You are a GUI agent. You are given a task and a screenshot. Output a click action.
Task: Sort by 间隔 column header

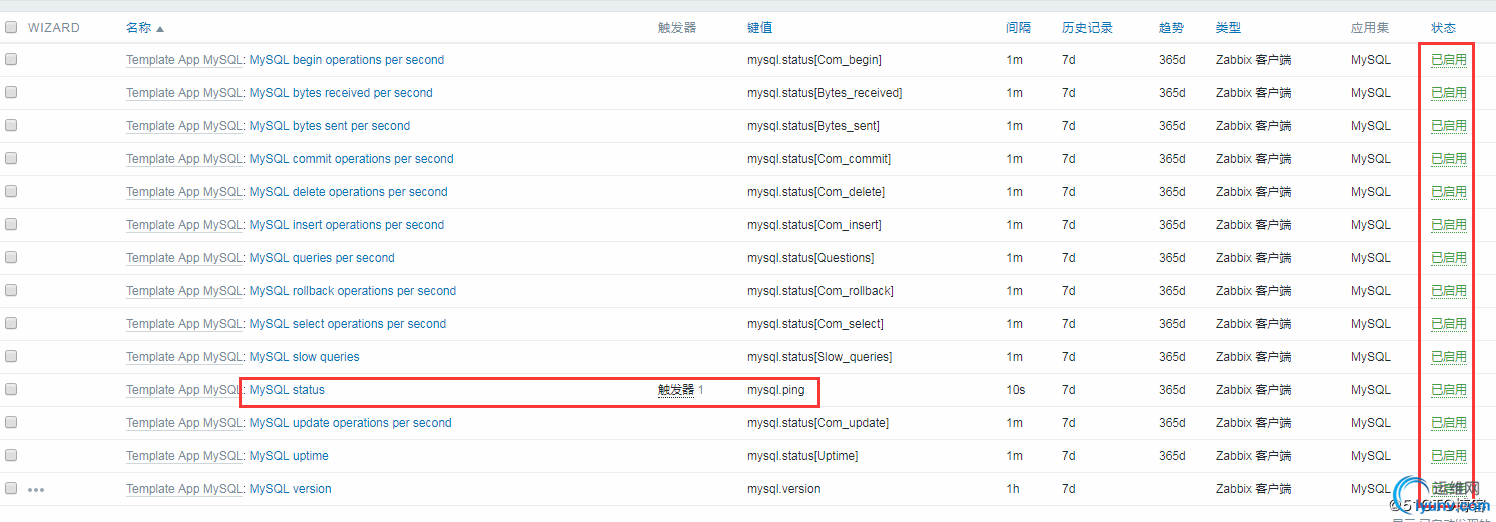click(x=1018, y=28)
